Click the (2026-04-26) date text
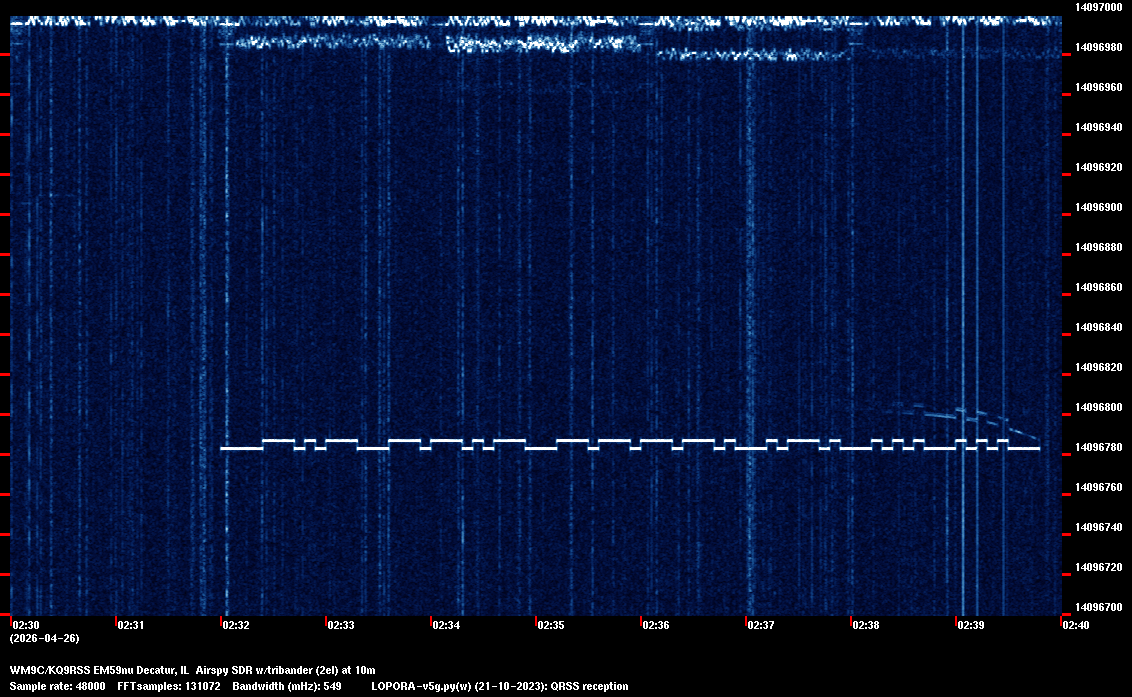 pos(45,638)
